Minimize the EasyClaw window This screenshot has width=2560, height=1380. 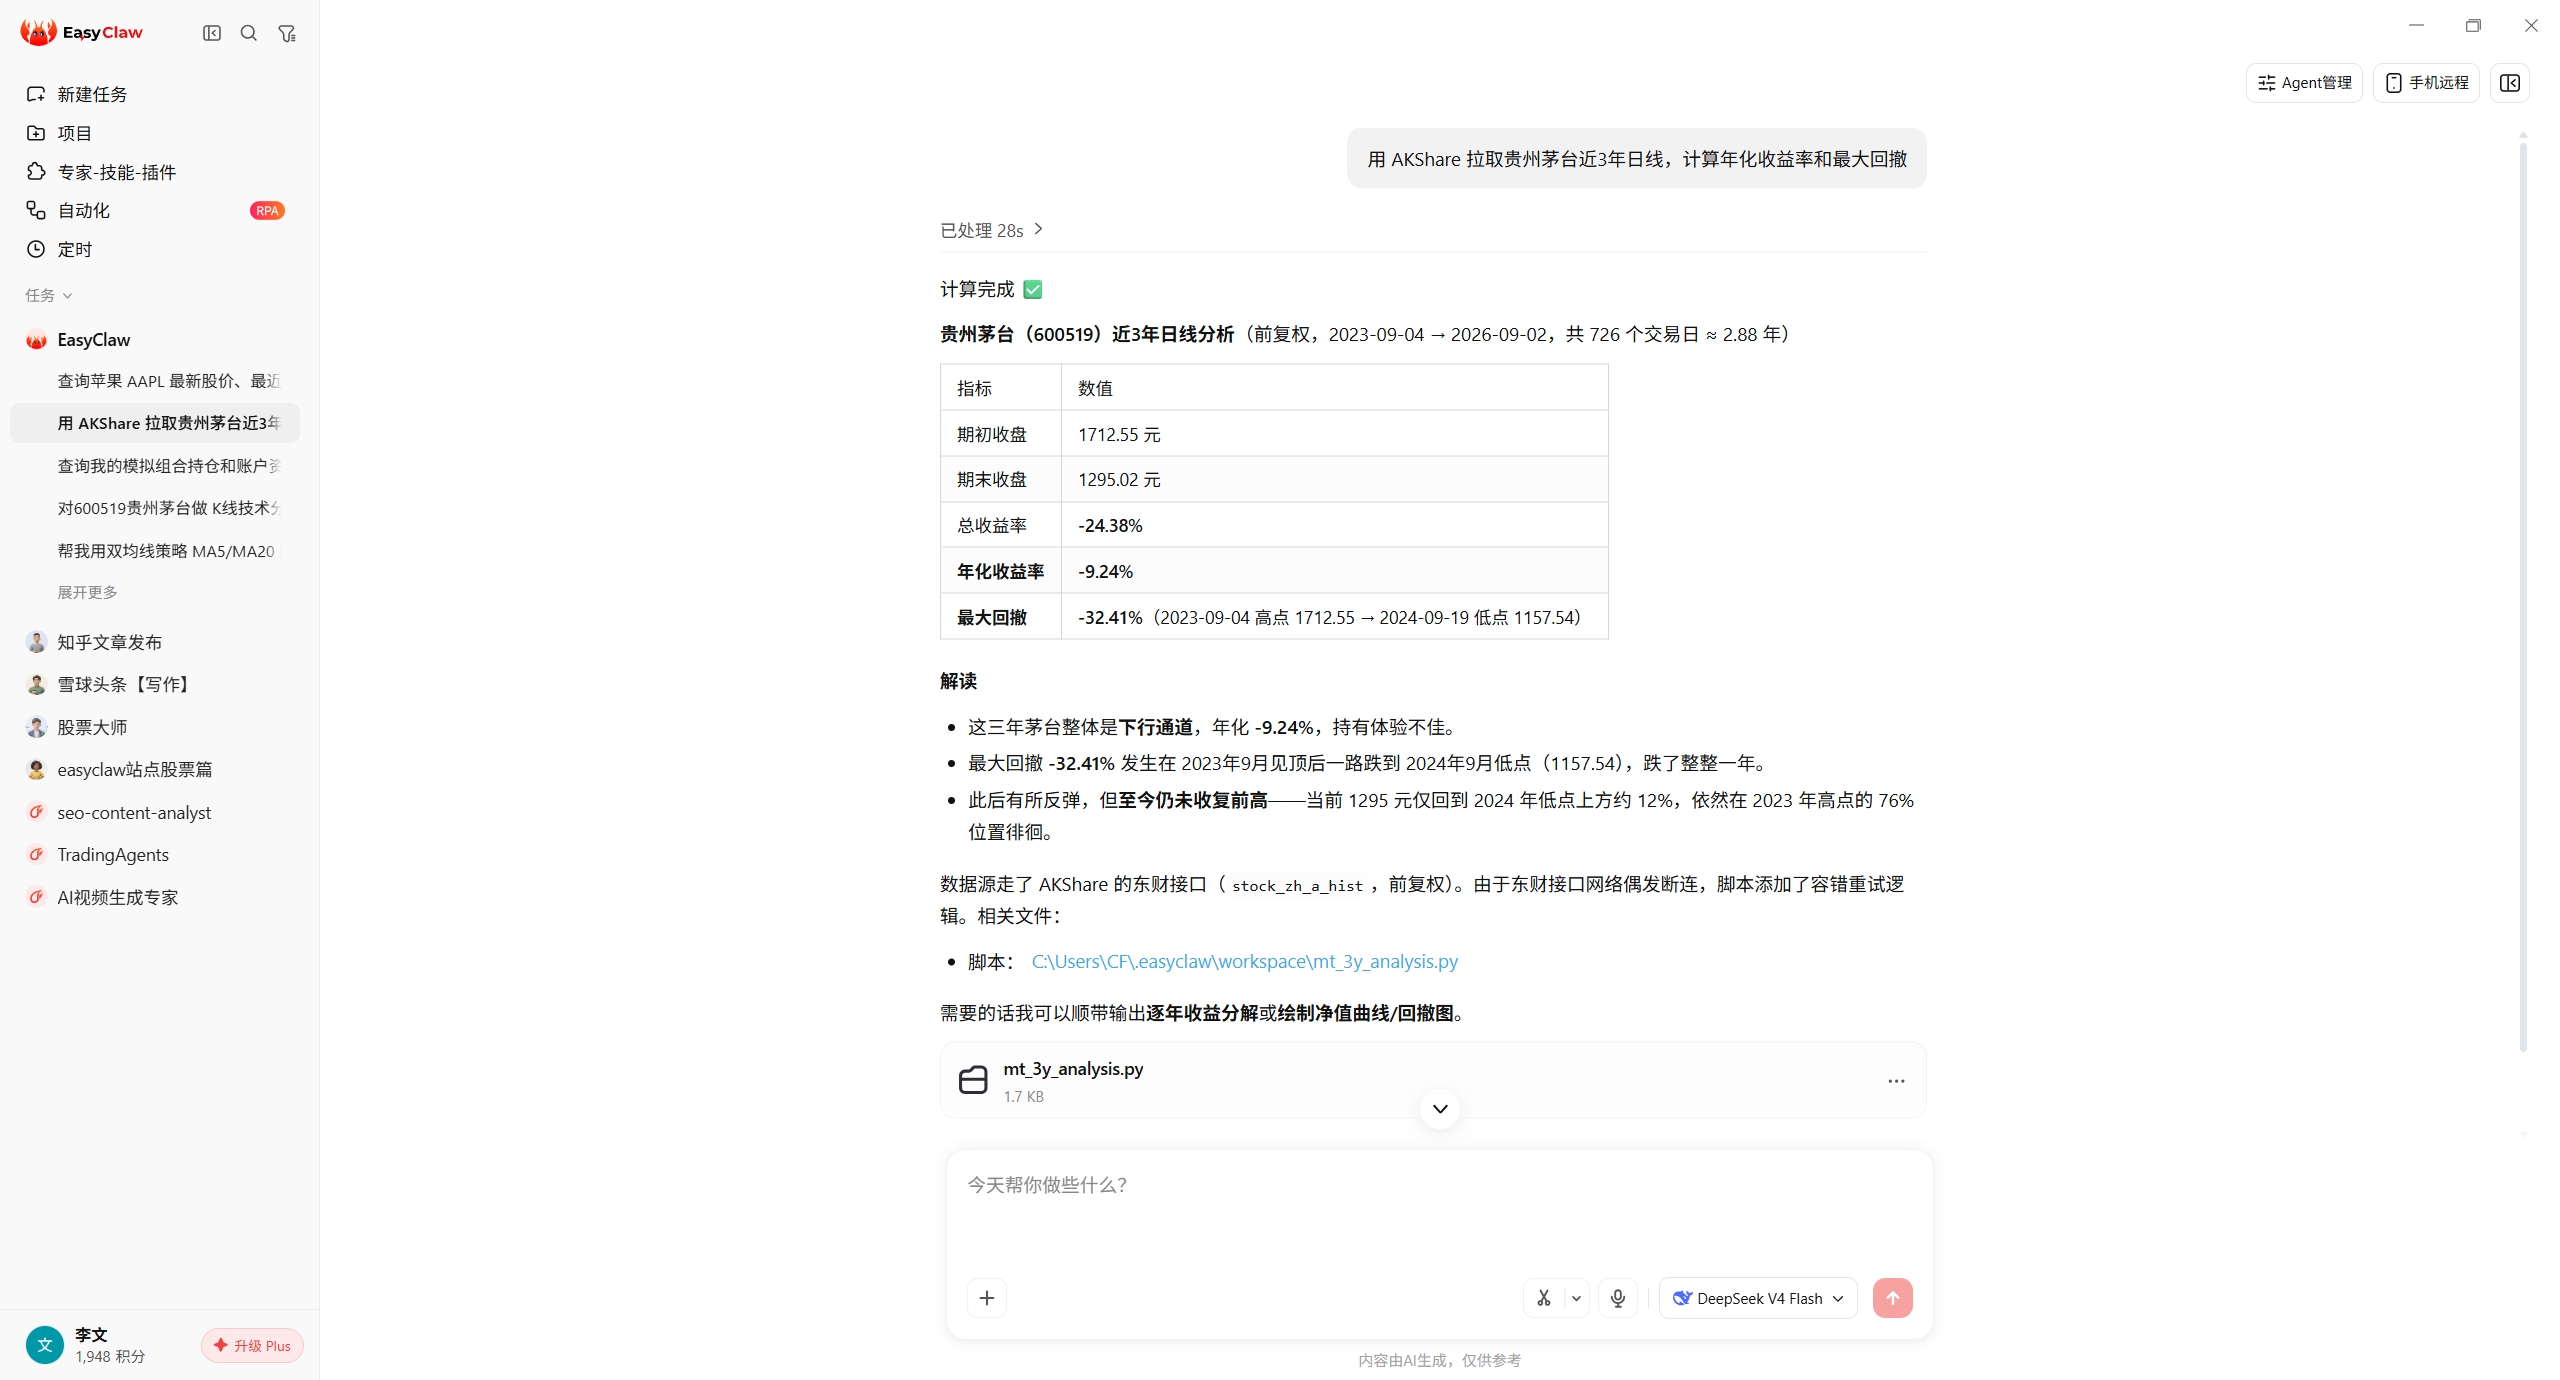coord(2416,25)
